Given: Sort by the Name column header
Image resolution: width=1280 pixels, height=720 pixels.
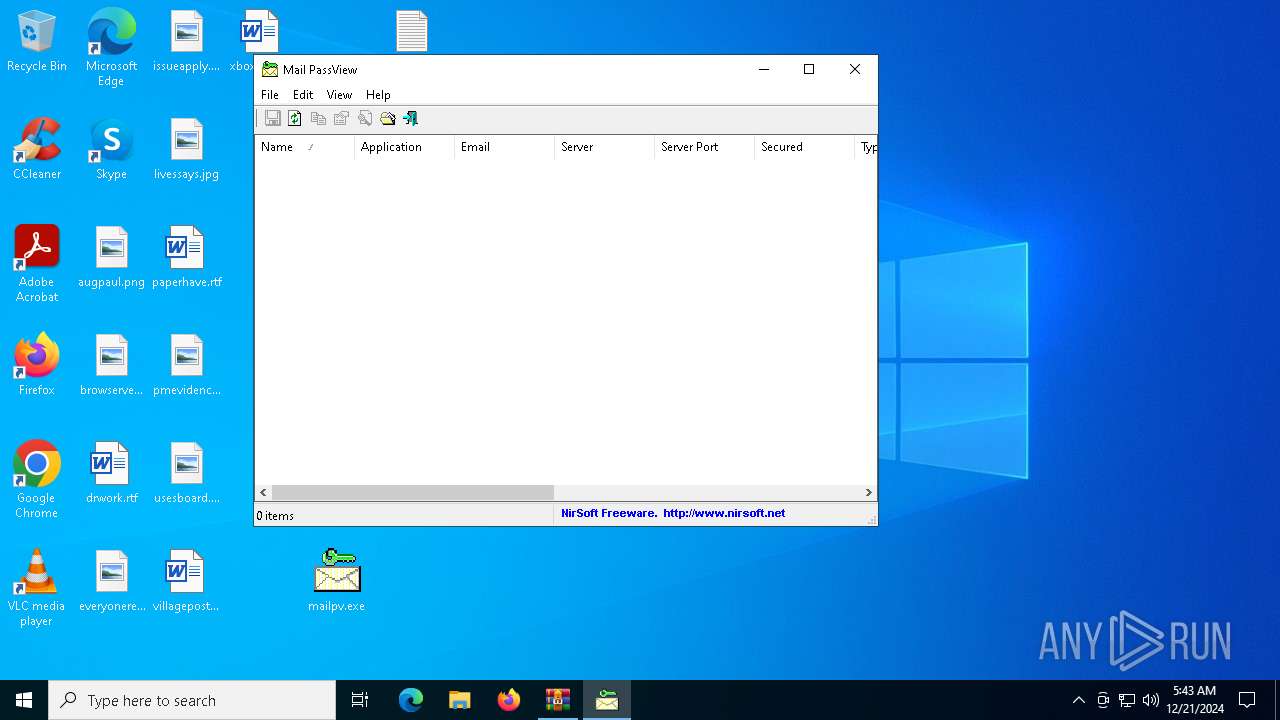Looking at the screenshot, I should [305, 147].
